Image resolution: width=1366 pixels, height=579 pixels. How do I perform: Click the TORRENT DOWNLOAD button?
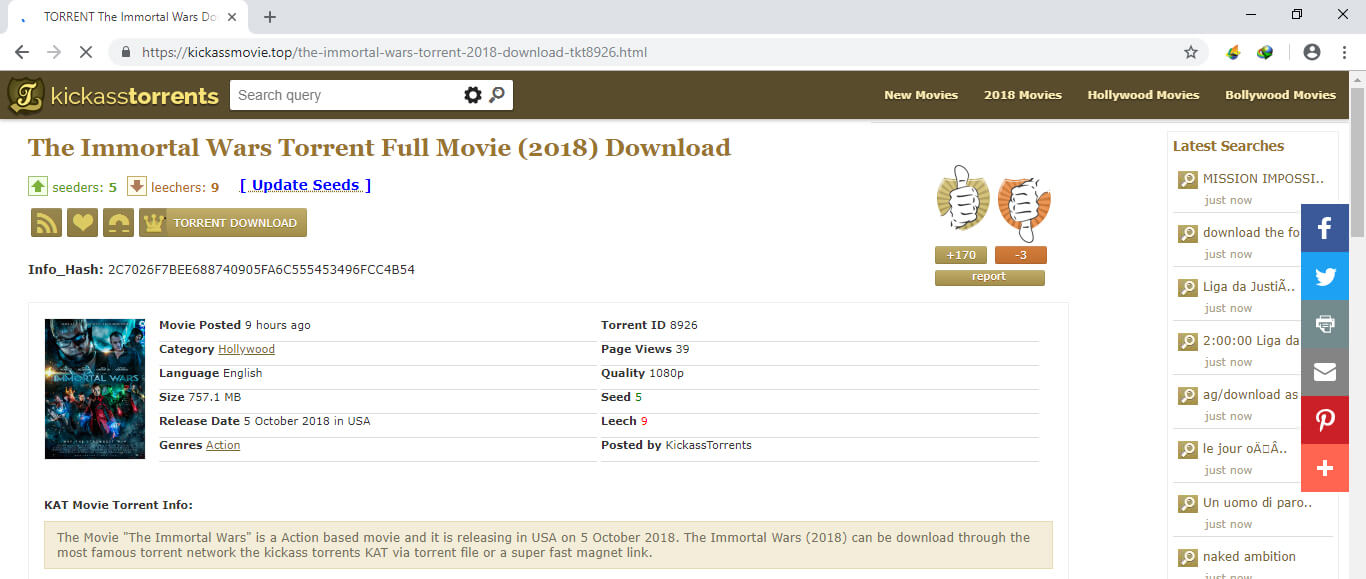click(x=223, y=223)
